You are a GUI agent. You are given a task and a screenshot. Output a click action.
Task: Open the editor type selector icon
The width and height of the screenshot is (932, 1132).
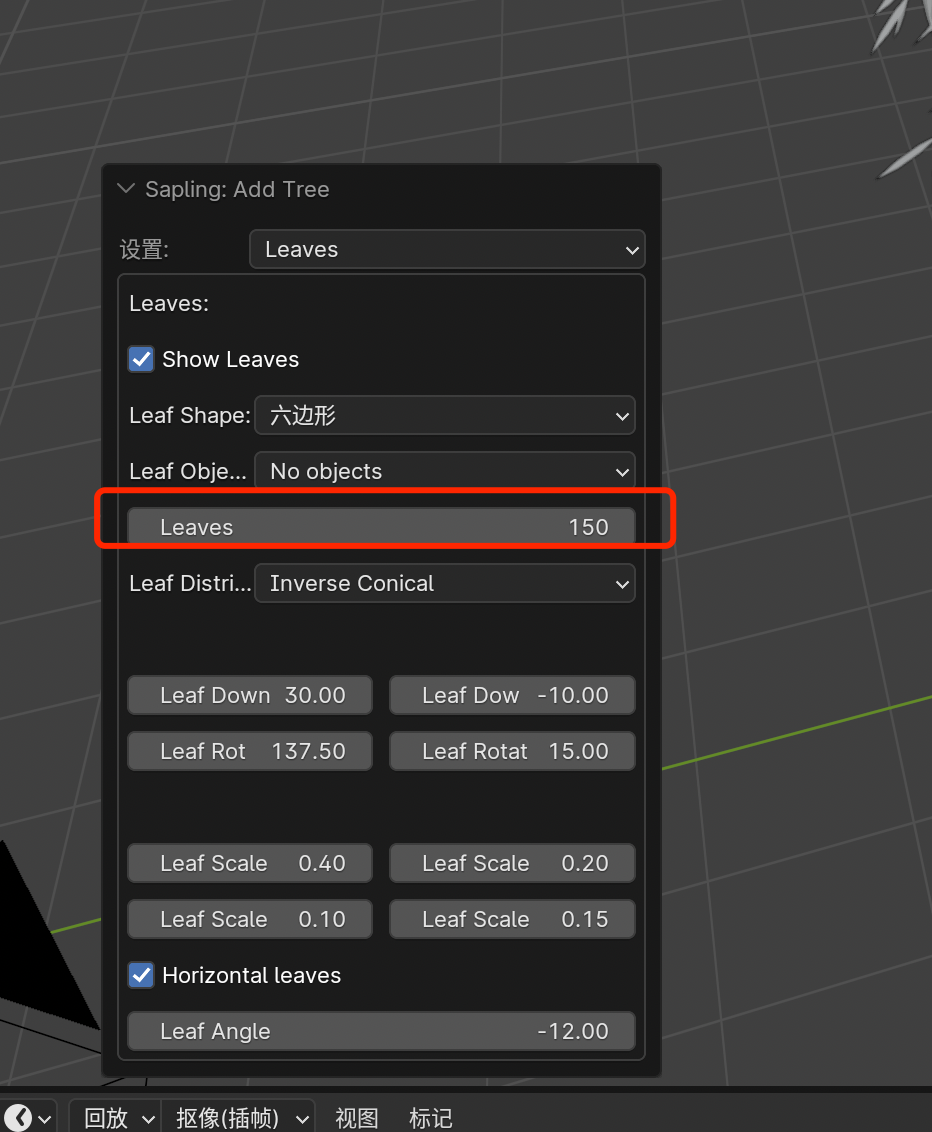(27, 1118)
